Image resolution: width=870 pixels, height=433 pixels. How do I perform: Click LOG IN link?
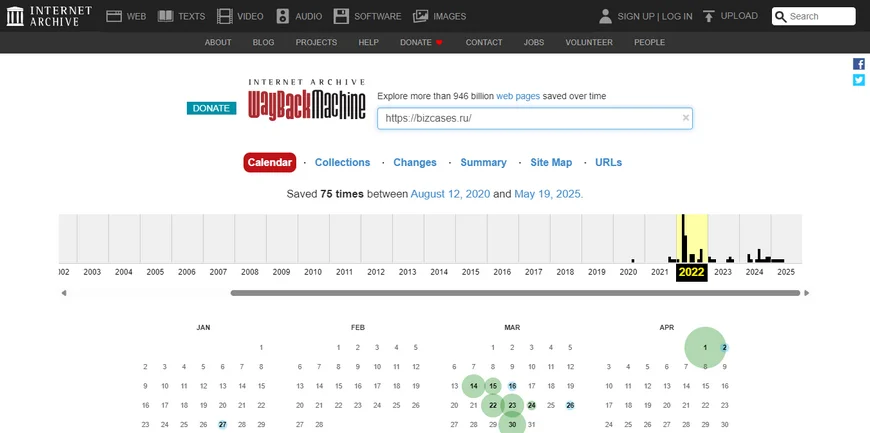pyautogui.click(x=677, y=17)
